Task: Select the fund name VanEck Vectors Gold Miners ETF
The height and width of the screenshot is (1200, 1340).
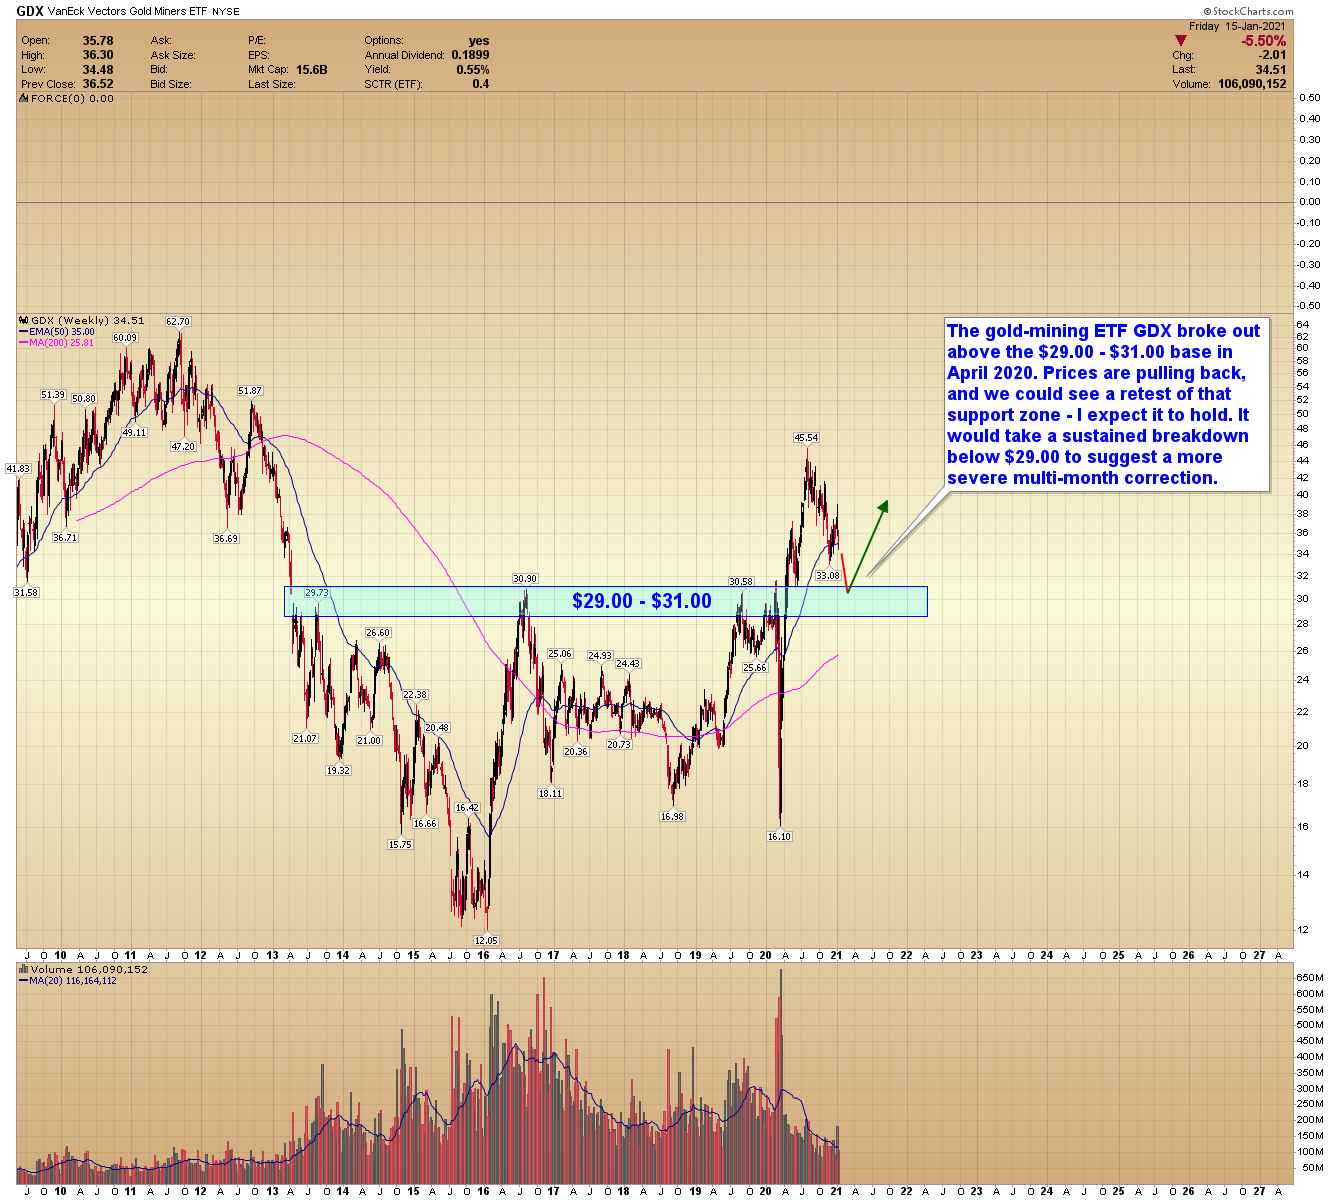Action: tap(127, 12)
